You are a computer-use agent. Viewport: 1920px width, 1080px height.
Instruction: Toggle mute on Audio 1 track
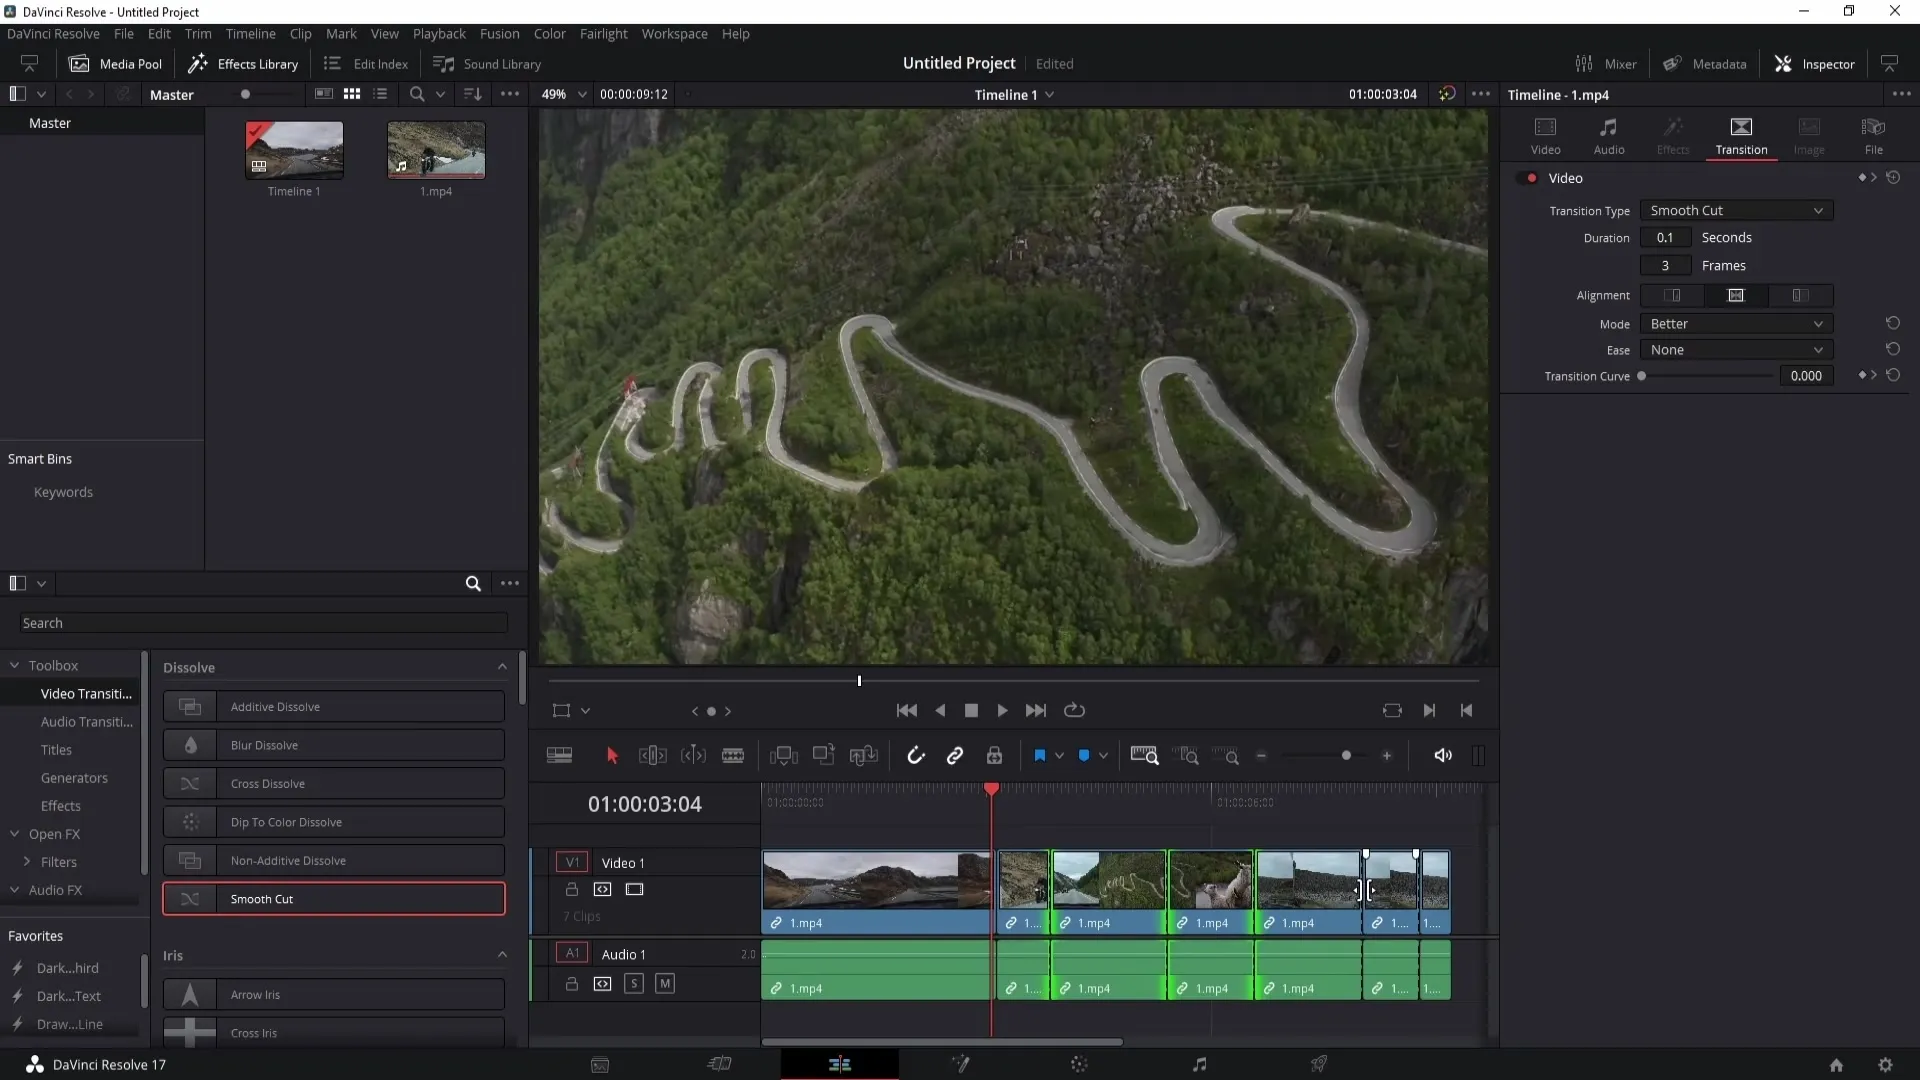click(x=666, y=982)
